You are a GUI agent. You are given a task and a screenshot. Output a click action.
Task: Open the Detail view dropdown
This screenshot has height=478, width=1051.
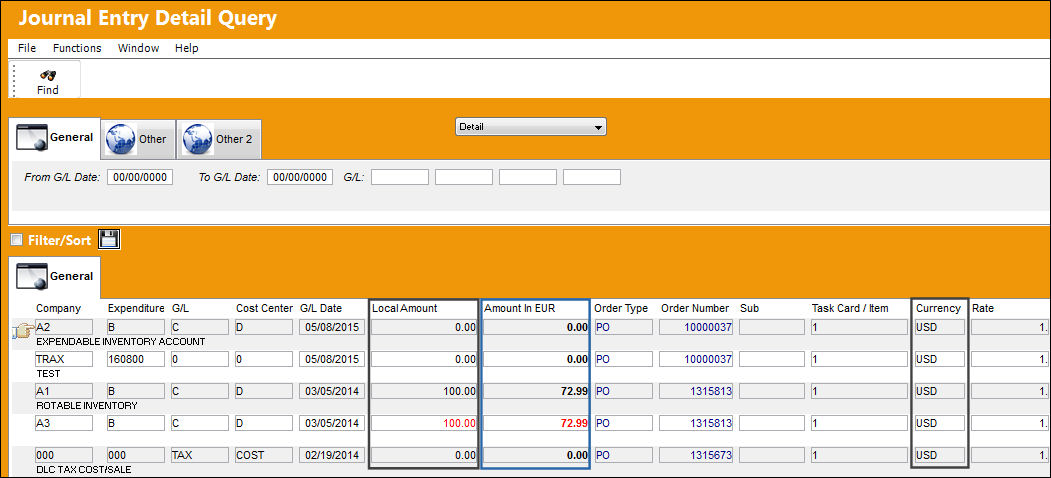(530, 127)
